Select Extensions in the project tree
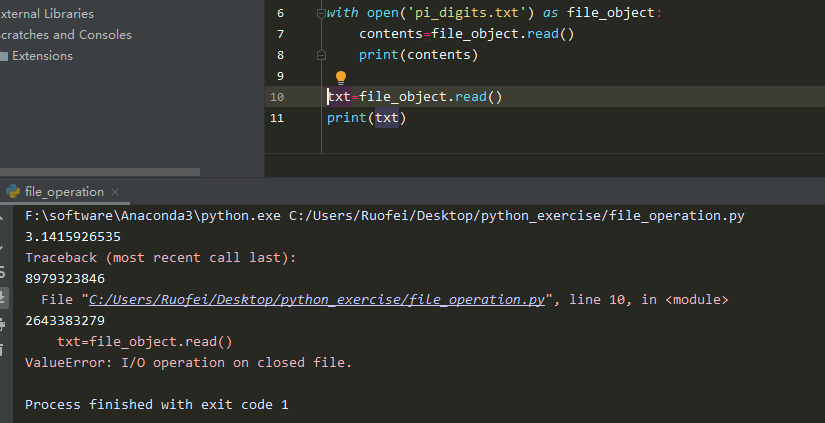This screenshot has height=423, width=825. coord(42,56)
